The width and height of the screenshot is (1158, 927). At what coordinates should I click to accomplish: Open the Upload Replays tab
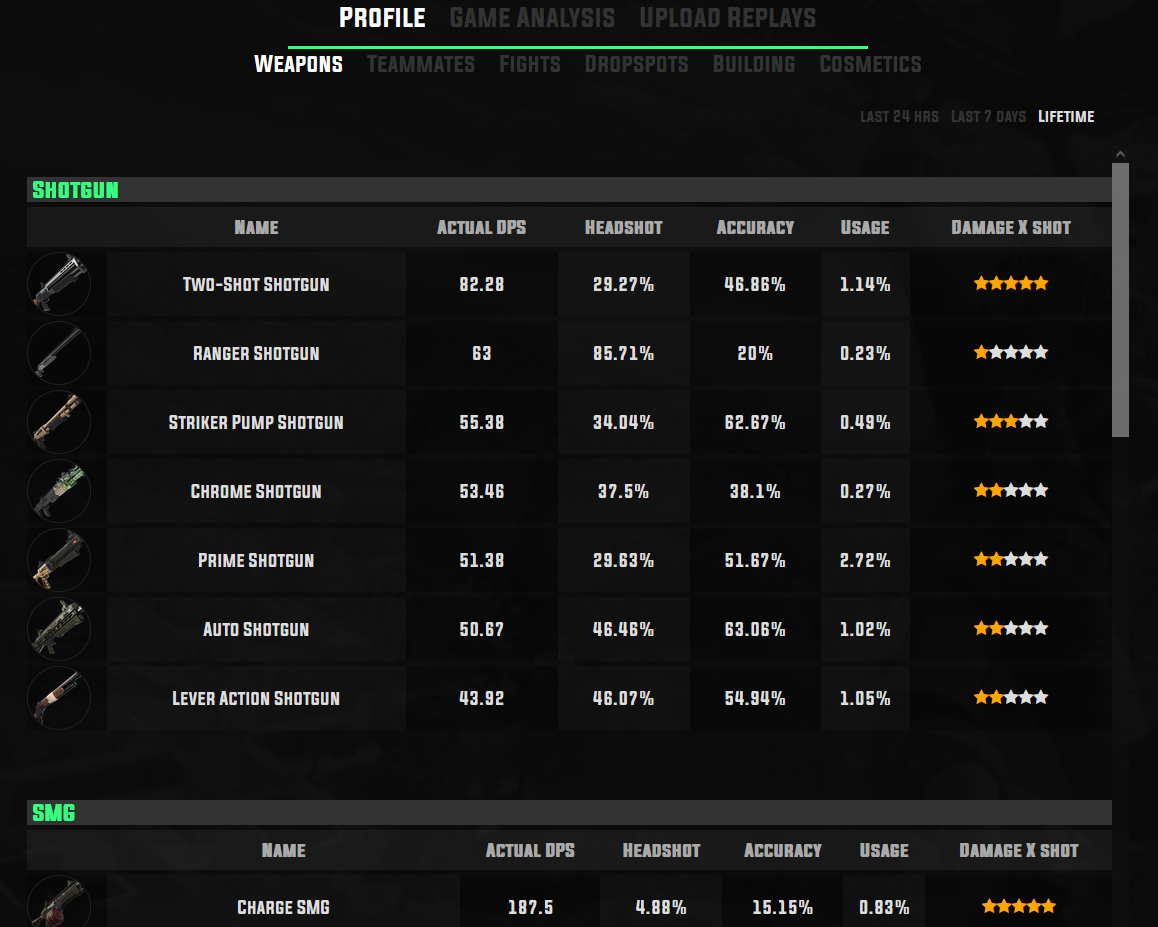(x=727, y=18)
